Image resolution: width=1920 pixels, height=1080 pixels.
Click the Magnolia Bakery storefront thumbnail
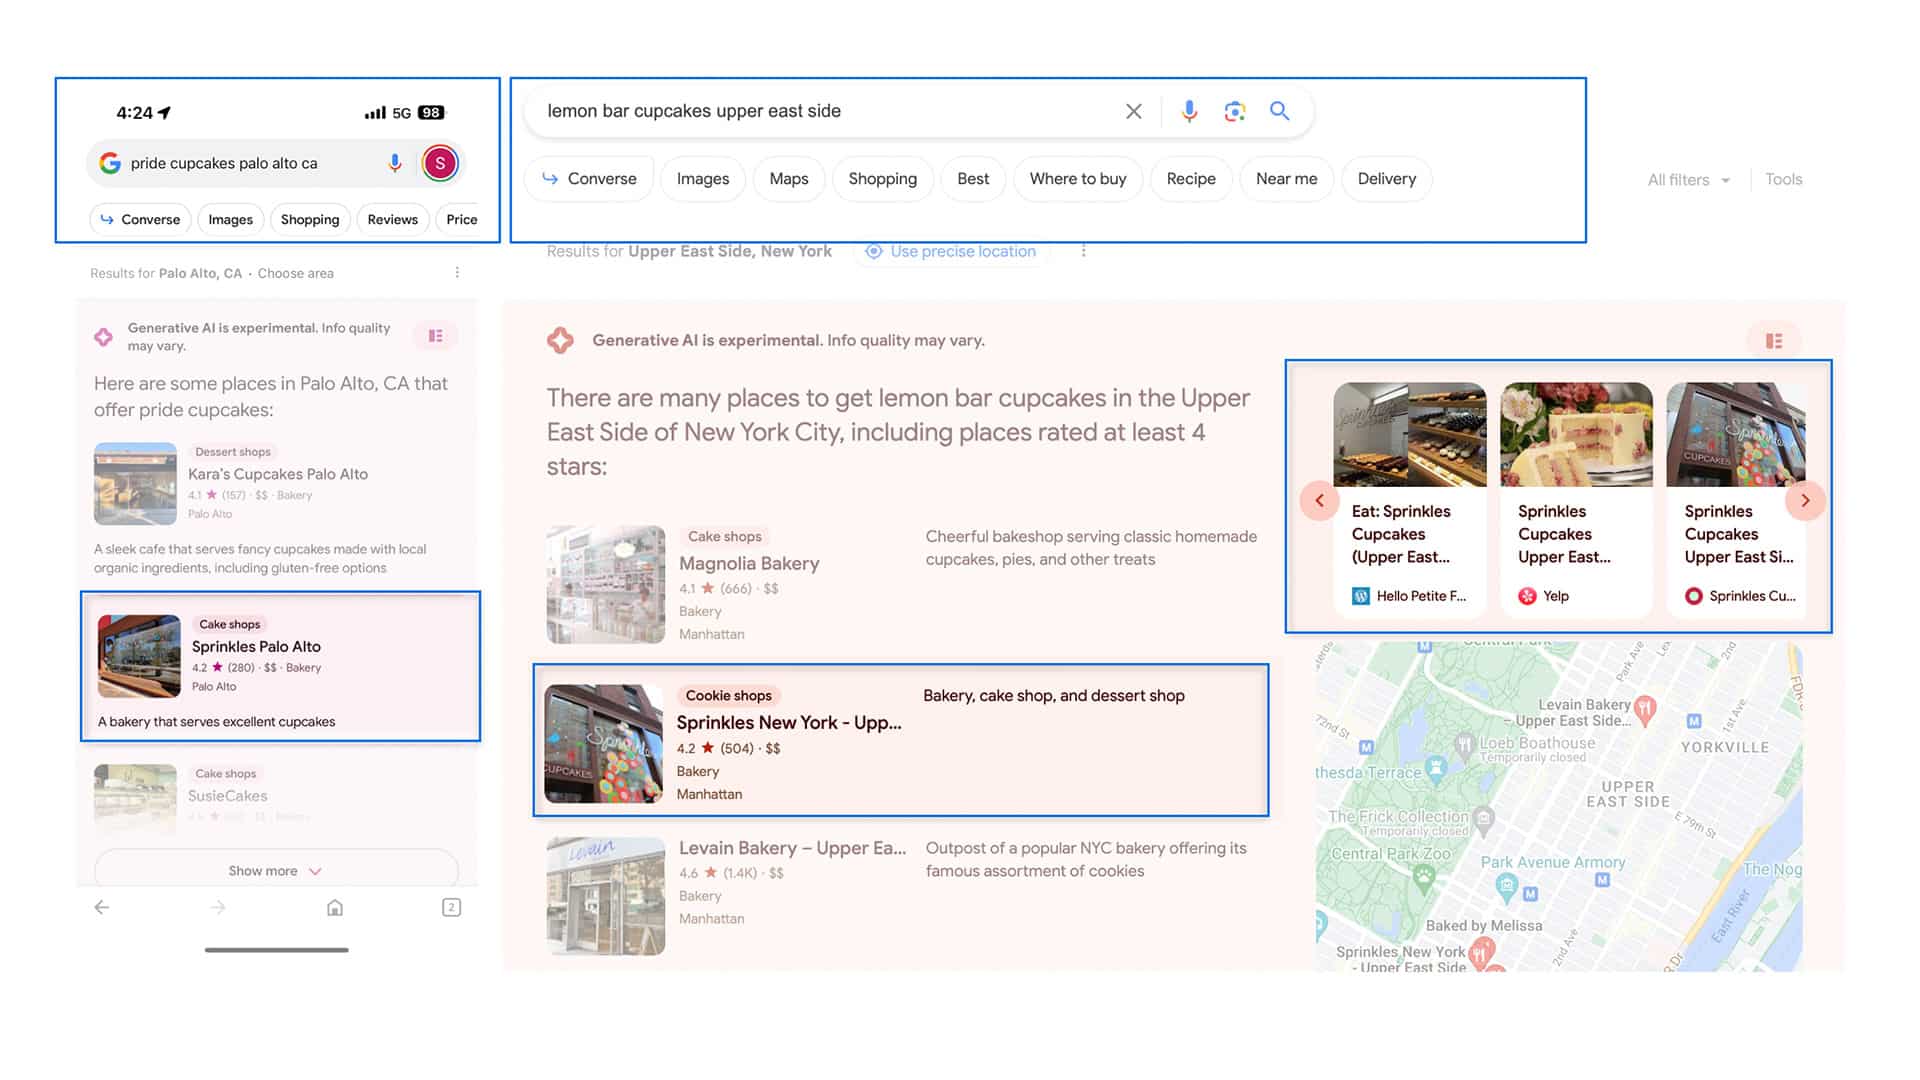coord(604,584)
